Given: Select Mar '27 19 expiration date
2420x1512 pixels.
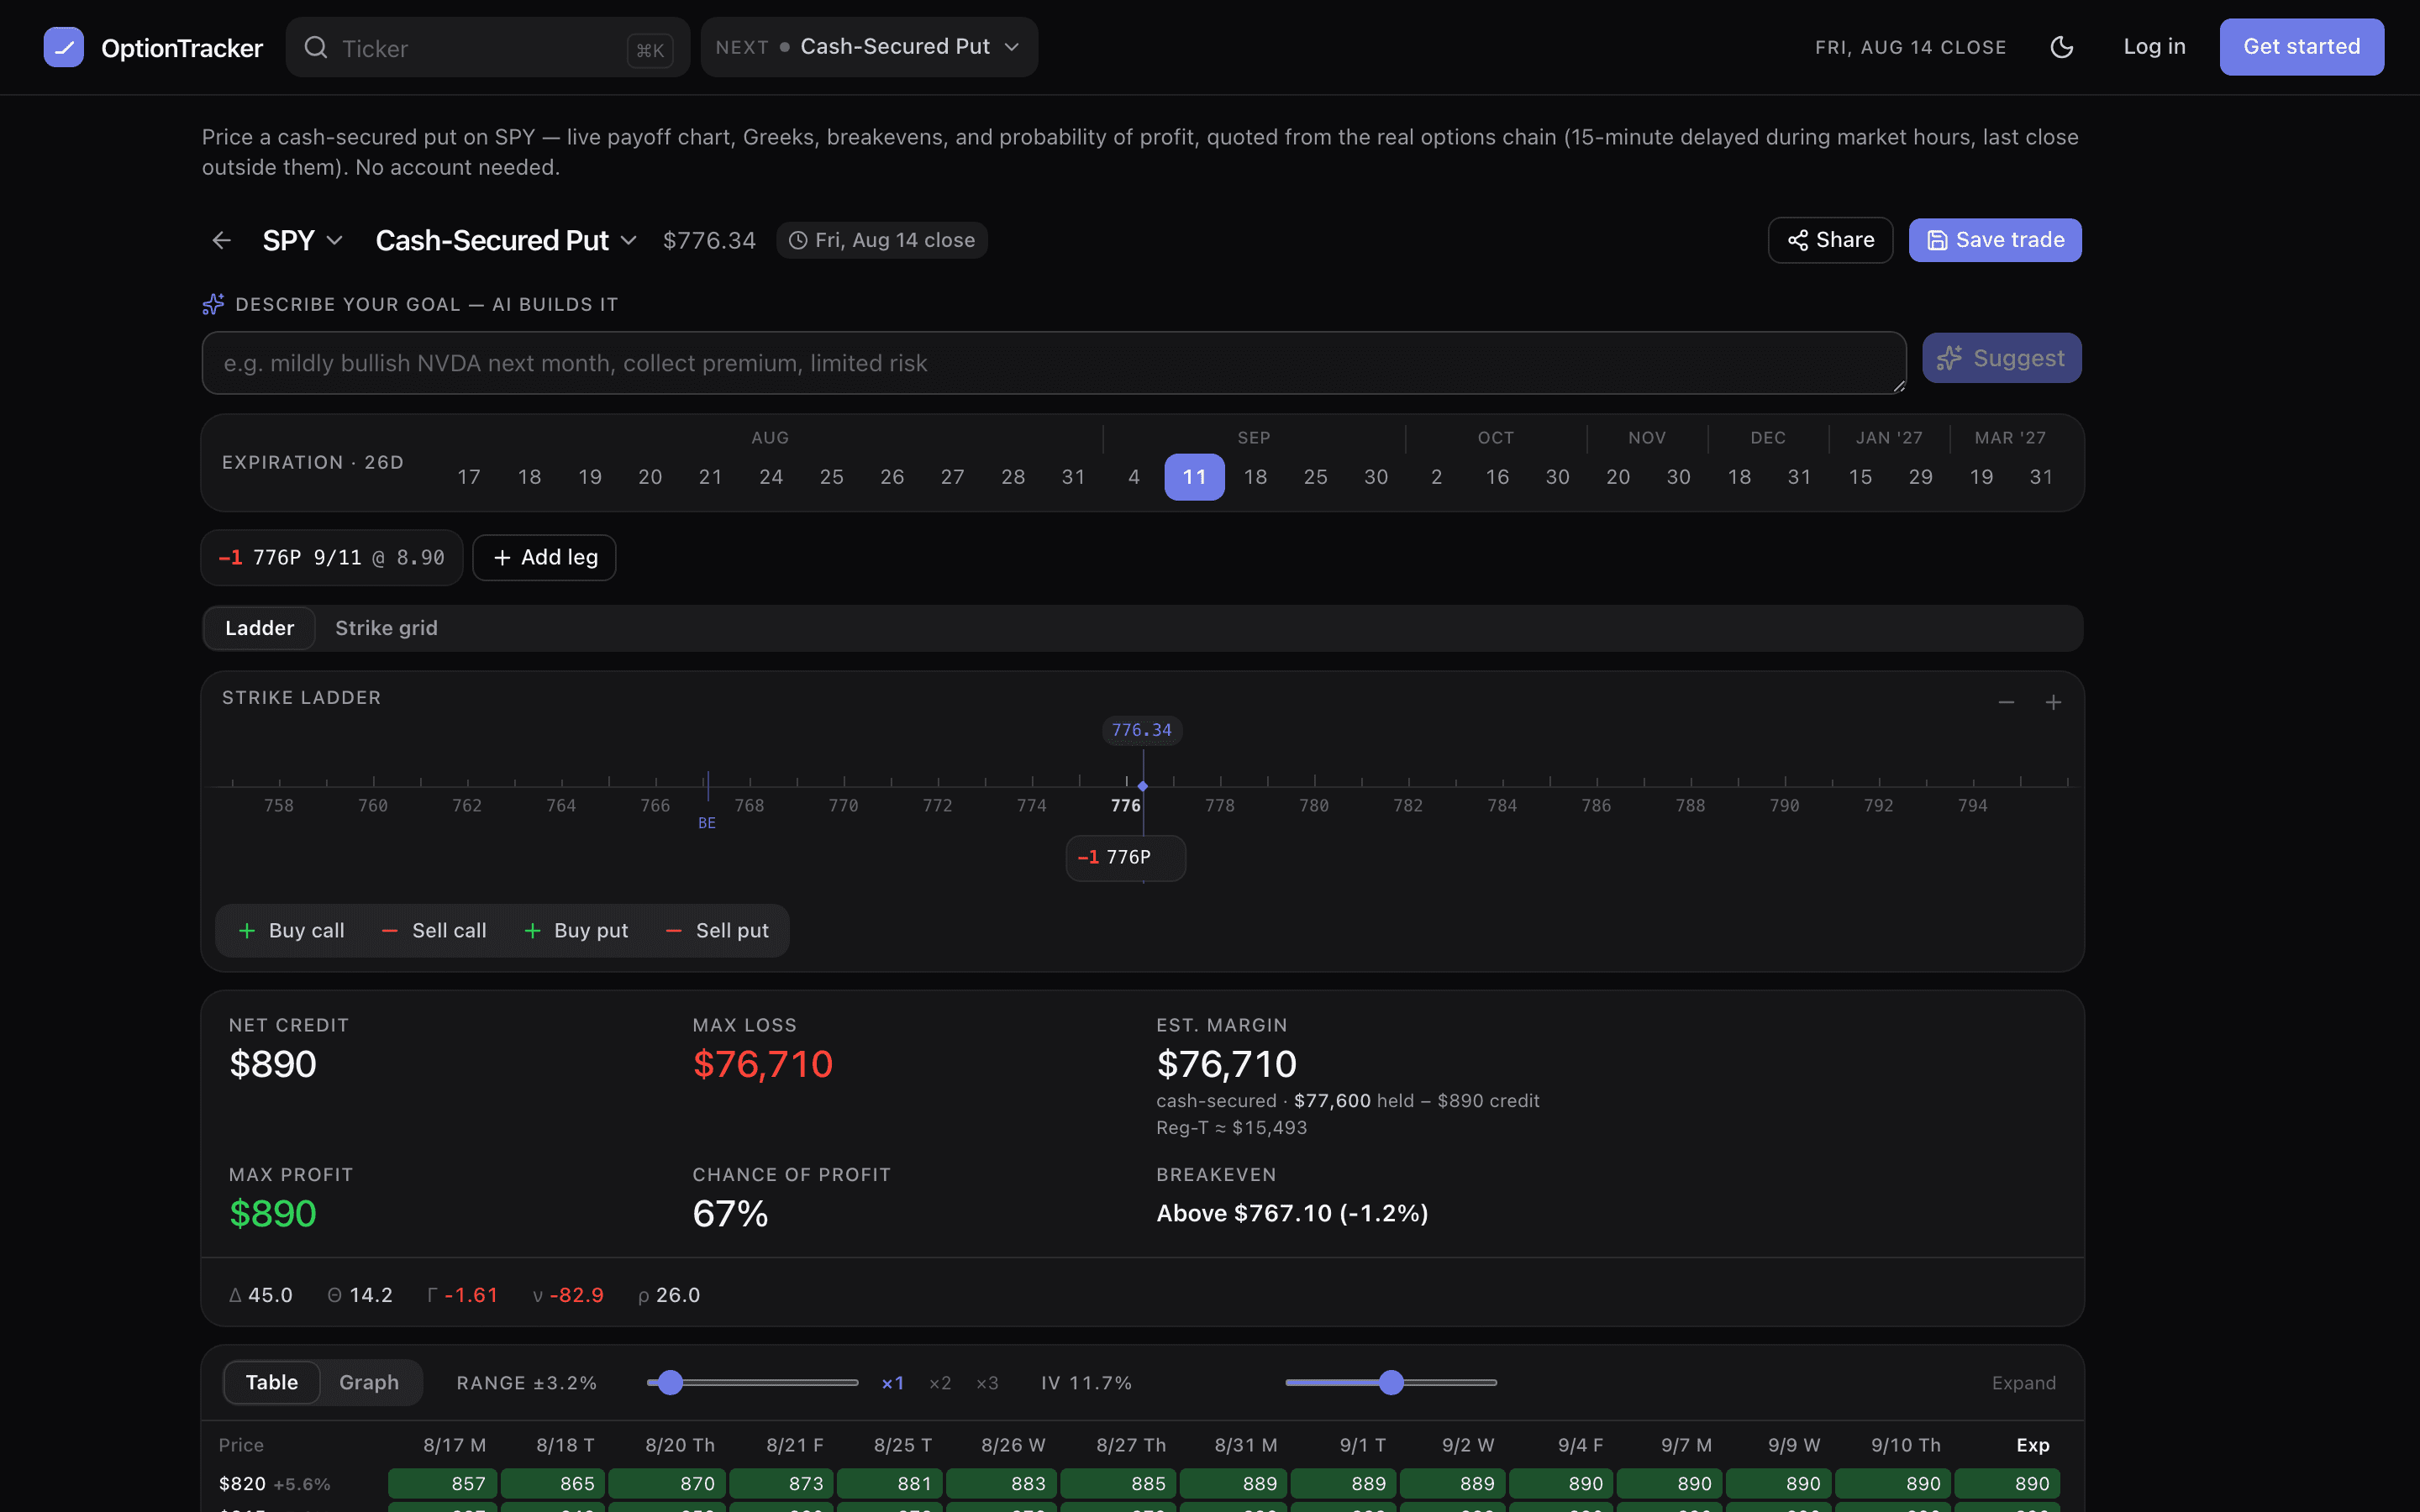Looking at the screenshot, I should (x=1981, y=477).
